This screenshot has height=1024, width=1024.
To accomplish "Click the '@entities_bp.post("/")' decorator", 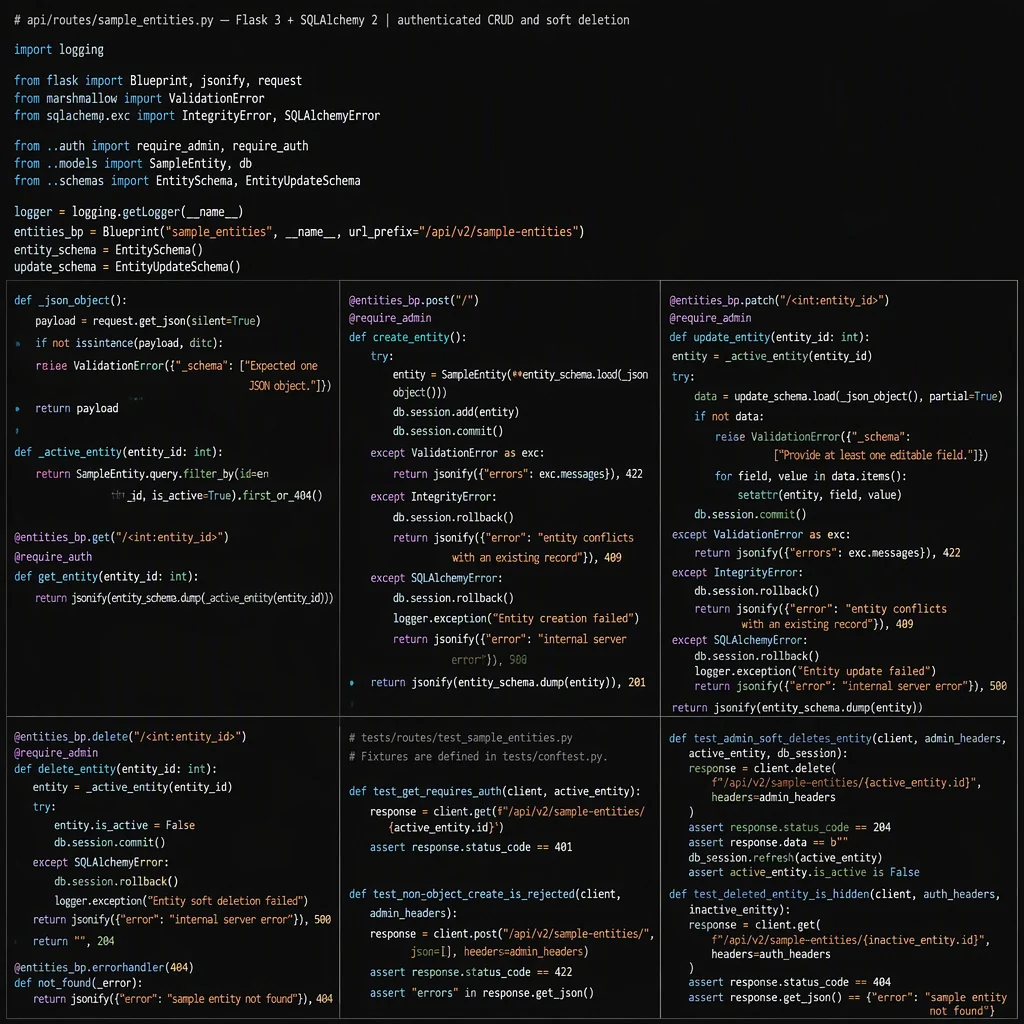I will coord(413,300).
